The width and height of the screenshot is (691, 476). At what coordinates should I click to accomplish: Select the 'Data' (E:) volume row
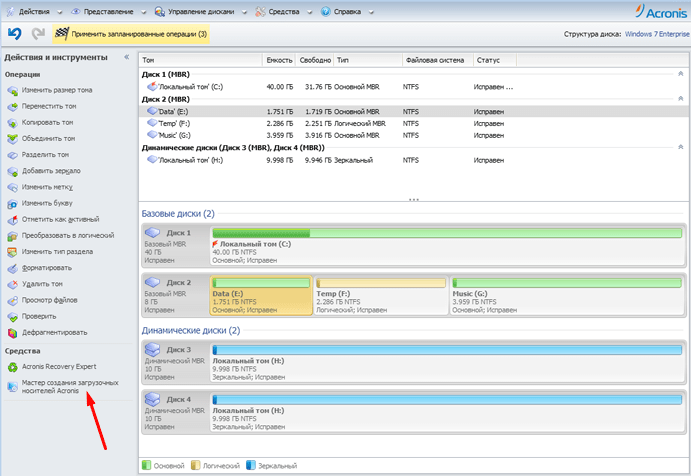pos(413,112)
